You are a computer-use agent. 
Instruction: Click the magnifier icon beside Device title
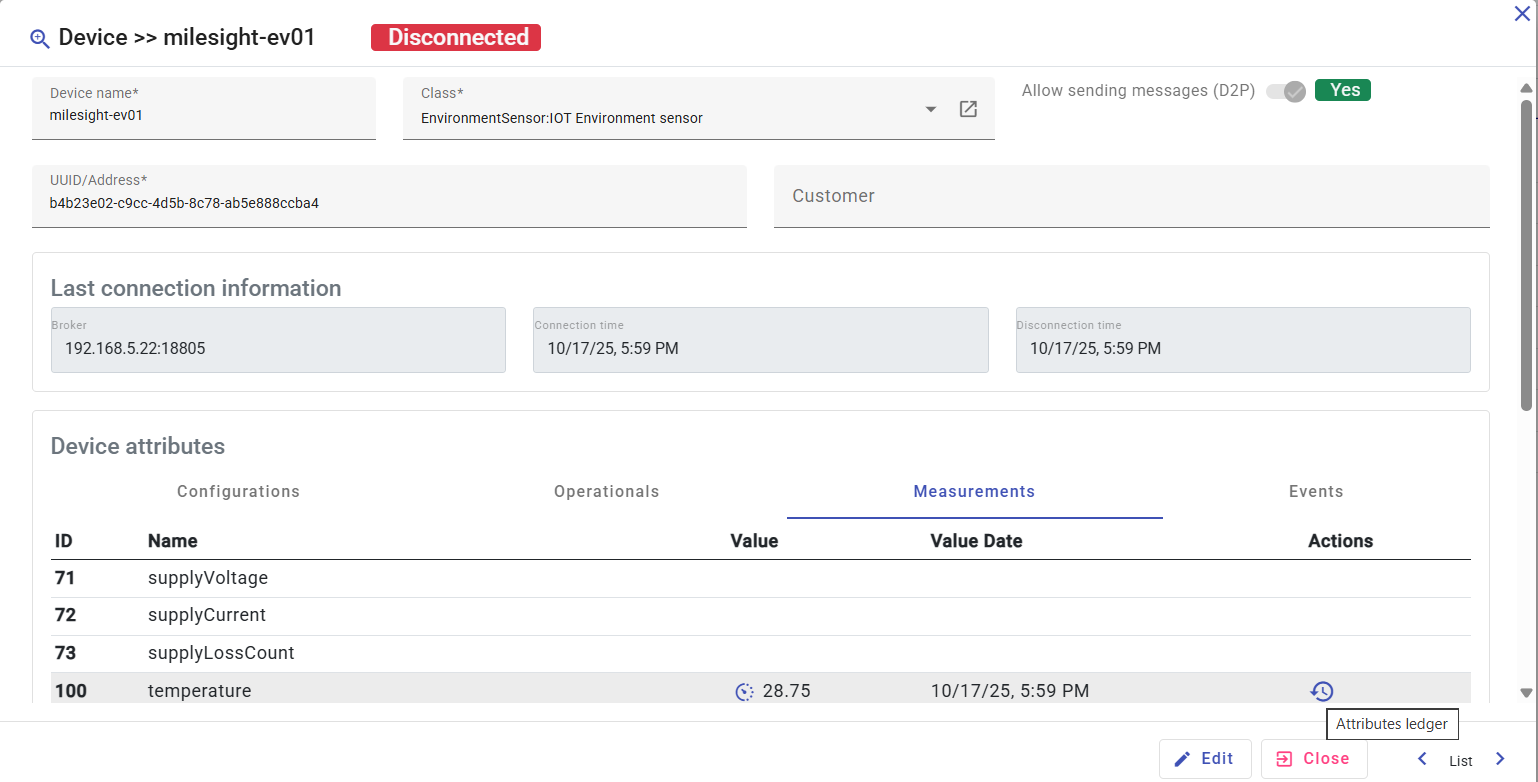[x=40, y=39]
